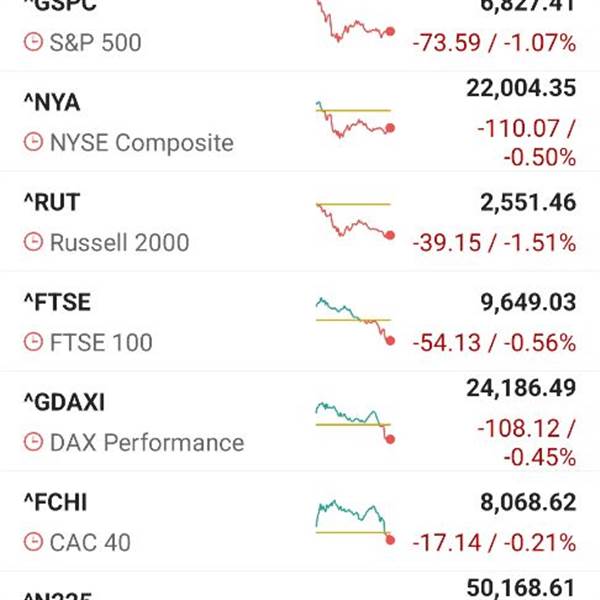
Task: Select the ^GDAXI ticker symbol
Action: coord(63,403)
